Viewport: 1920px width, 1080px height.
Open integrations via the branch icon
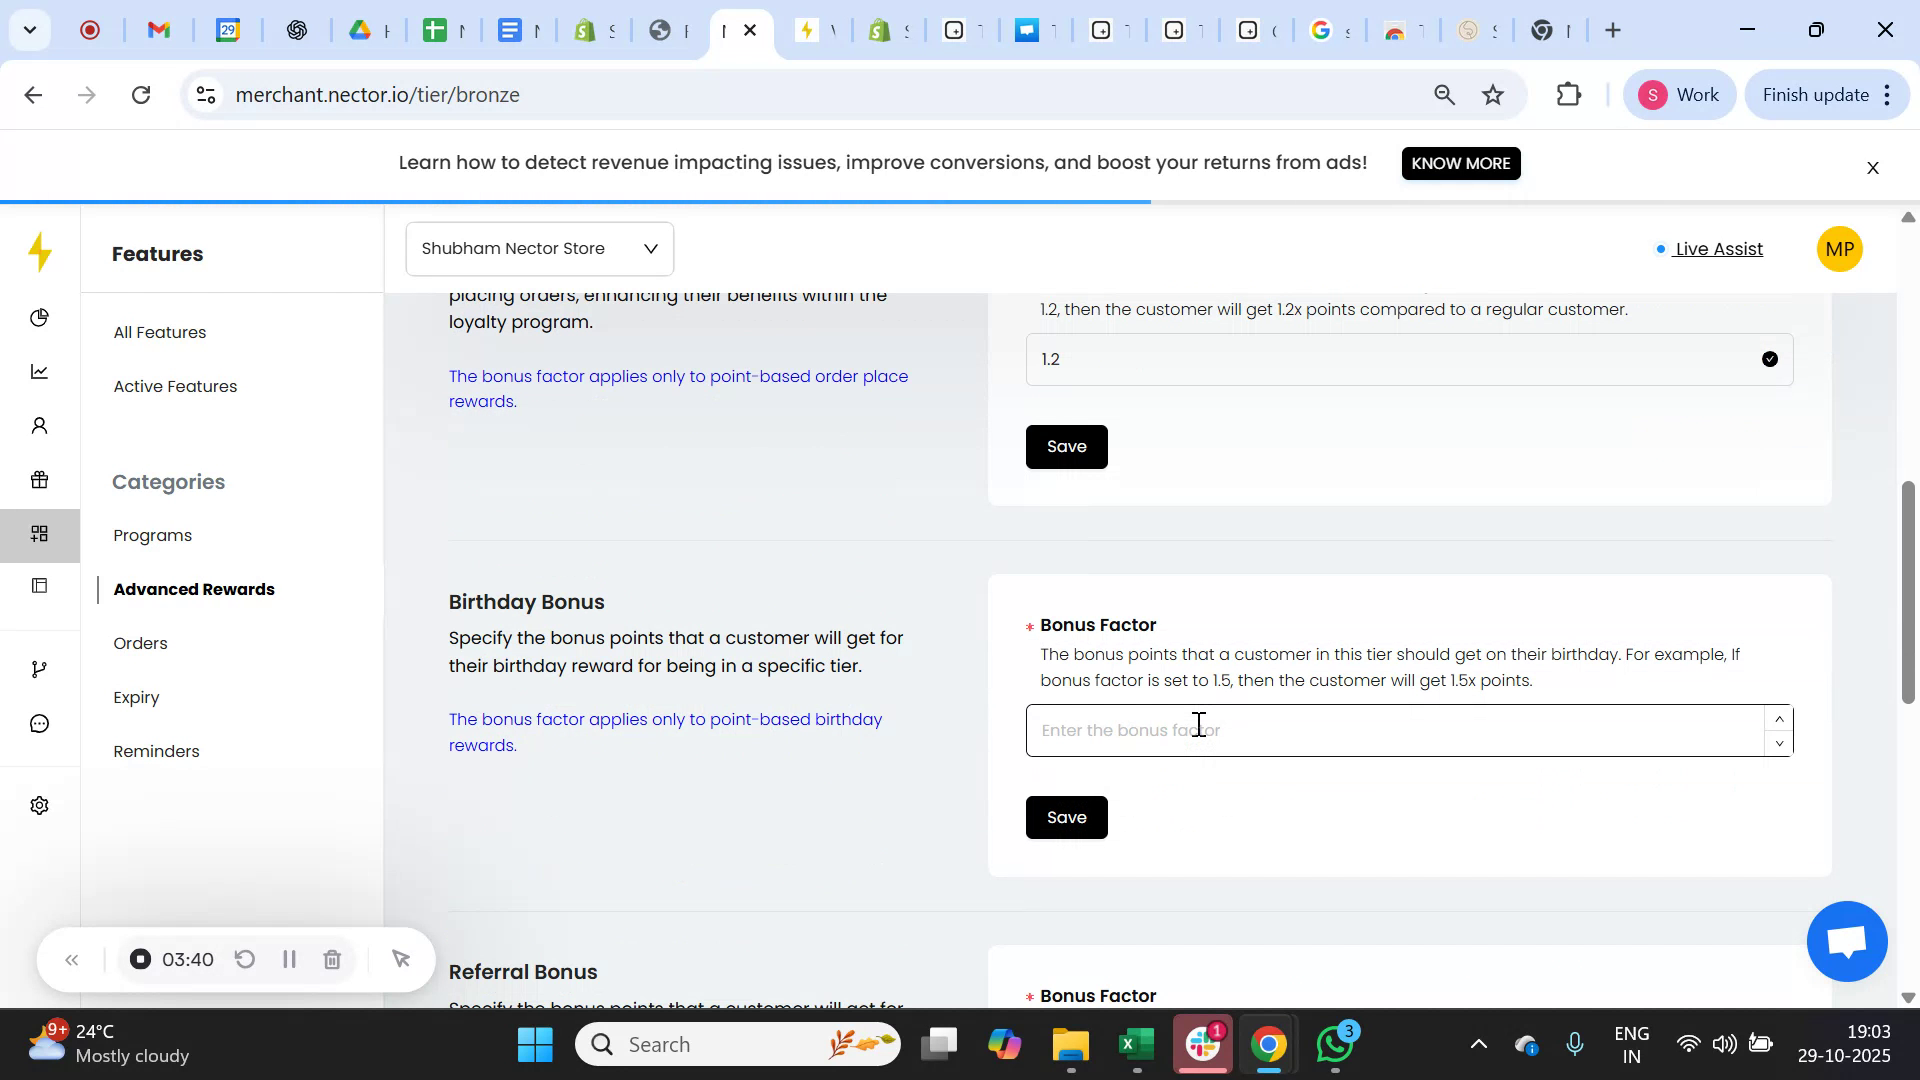click(40, 668)
